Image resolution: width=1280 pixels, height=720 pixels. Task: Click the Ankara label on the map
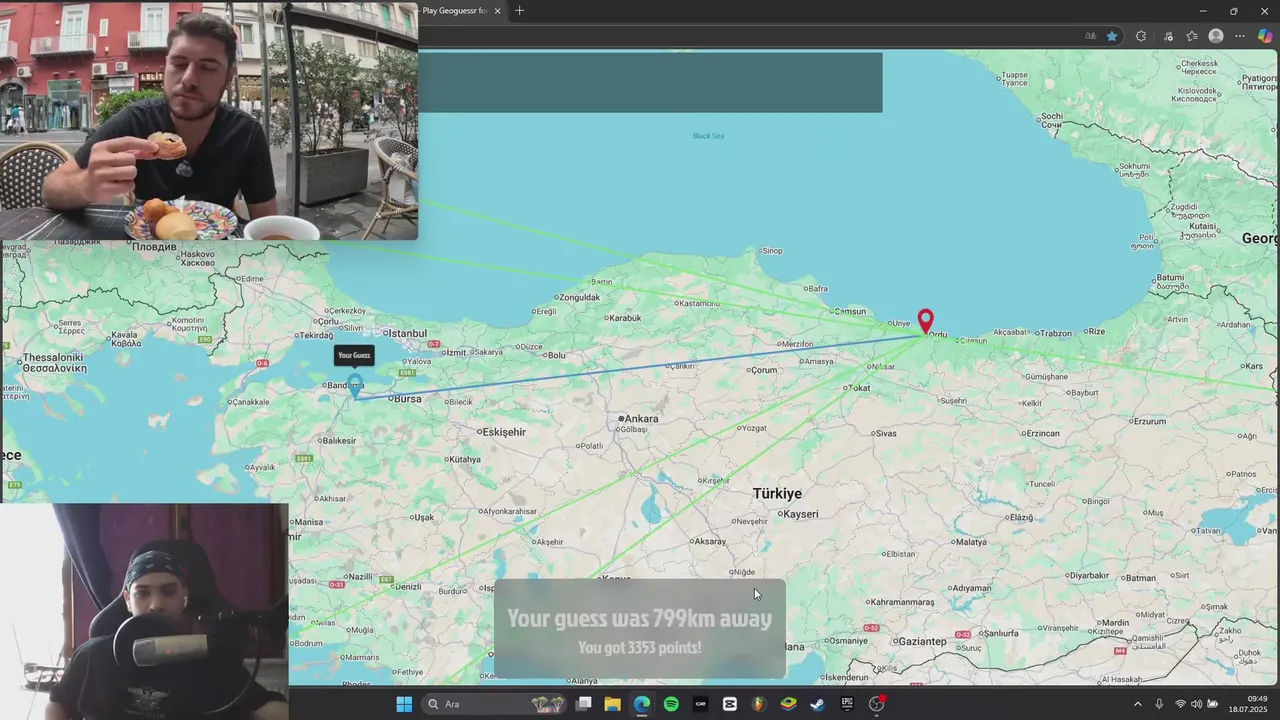pos(641,419)
